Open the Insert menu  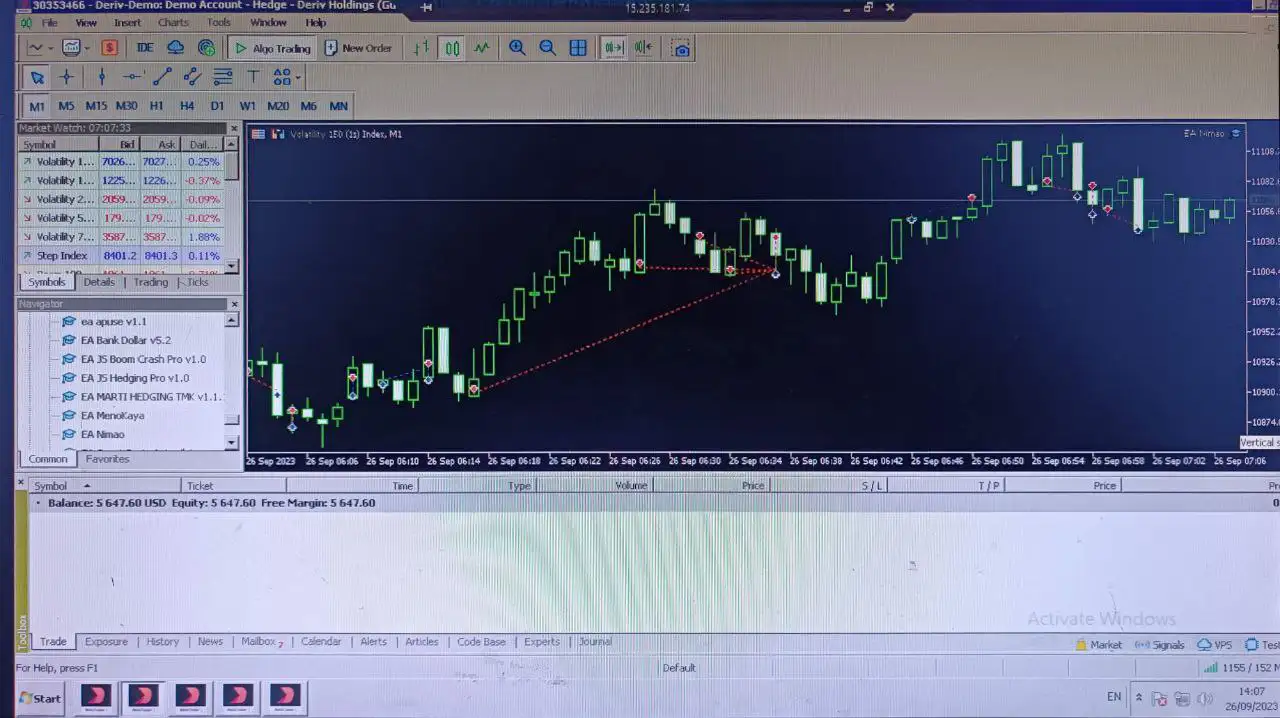[127, 22]
